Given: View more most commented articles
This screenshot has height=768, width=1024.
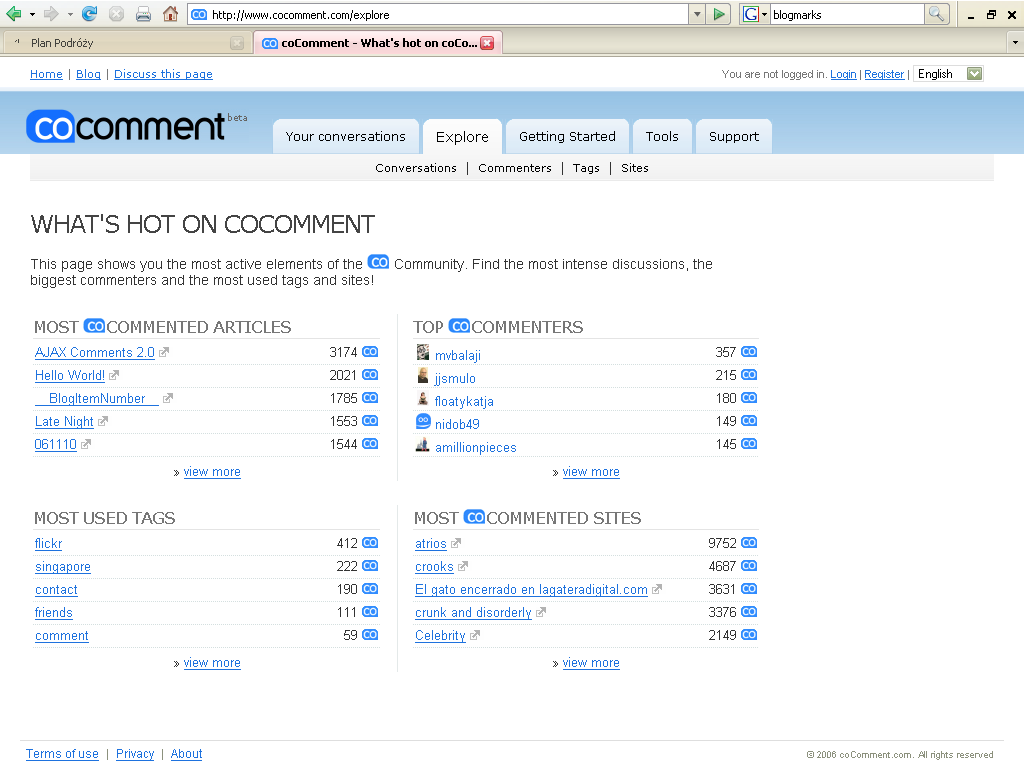Looking at the screenshot, I should pyautogui.click(x=212, y=472).
